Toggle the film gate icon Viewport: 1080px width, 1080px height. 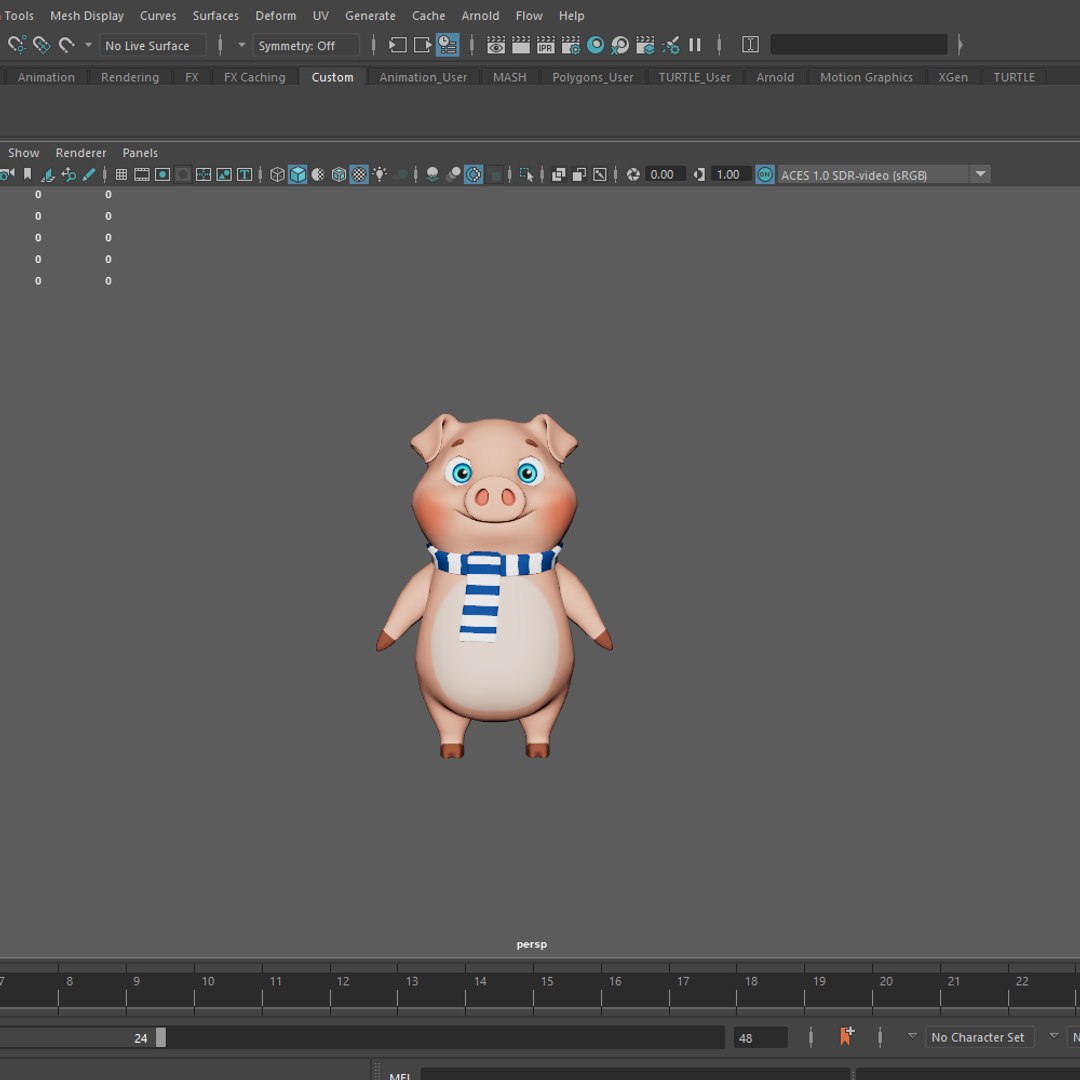(x=142, y=174)
